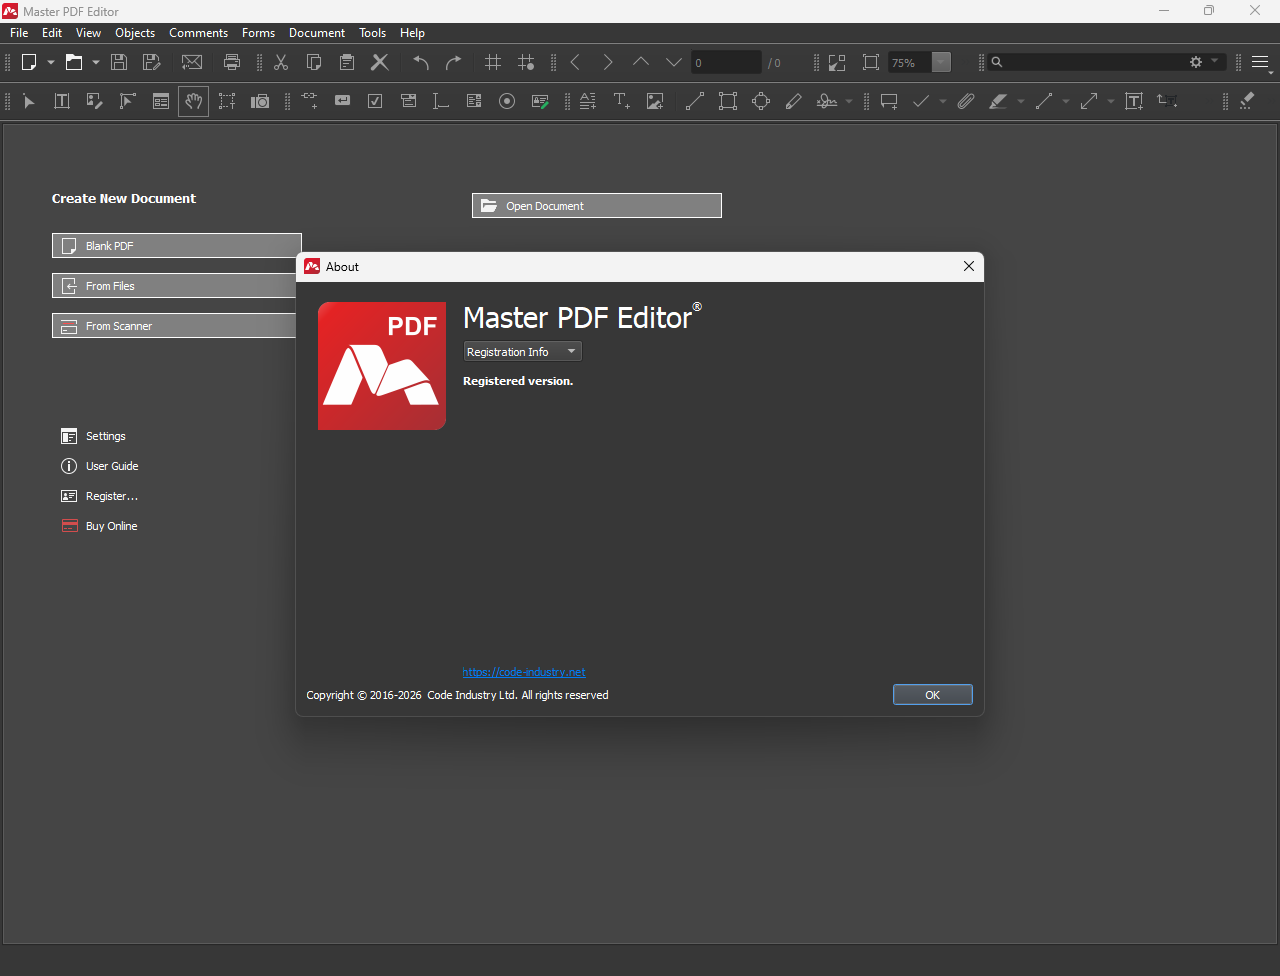Select the Eraser tool at toolbar end
Screen dimensions: 1280x976
pyautogui.click(x=1246, y=101)
